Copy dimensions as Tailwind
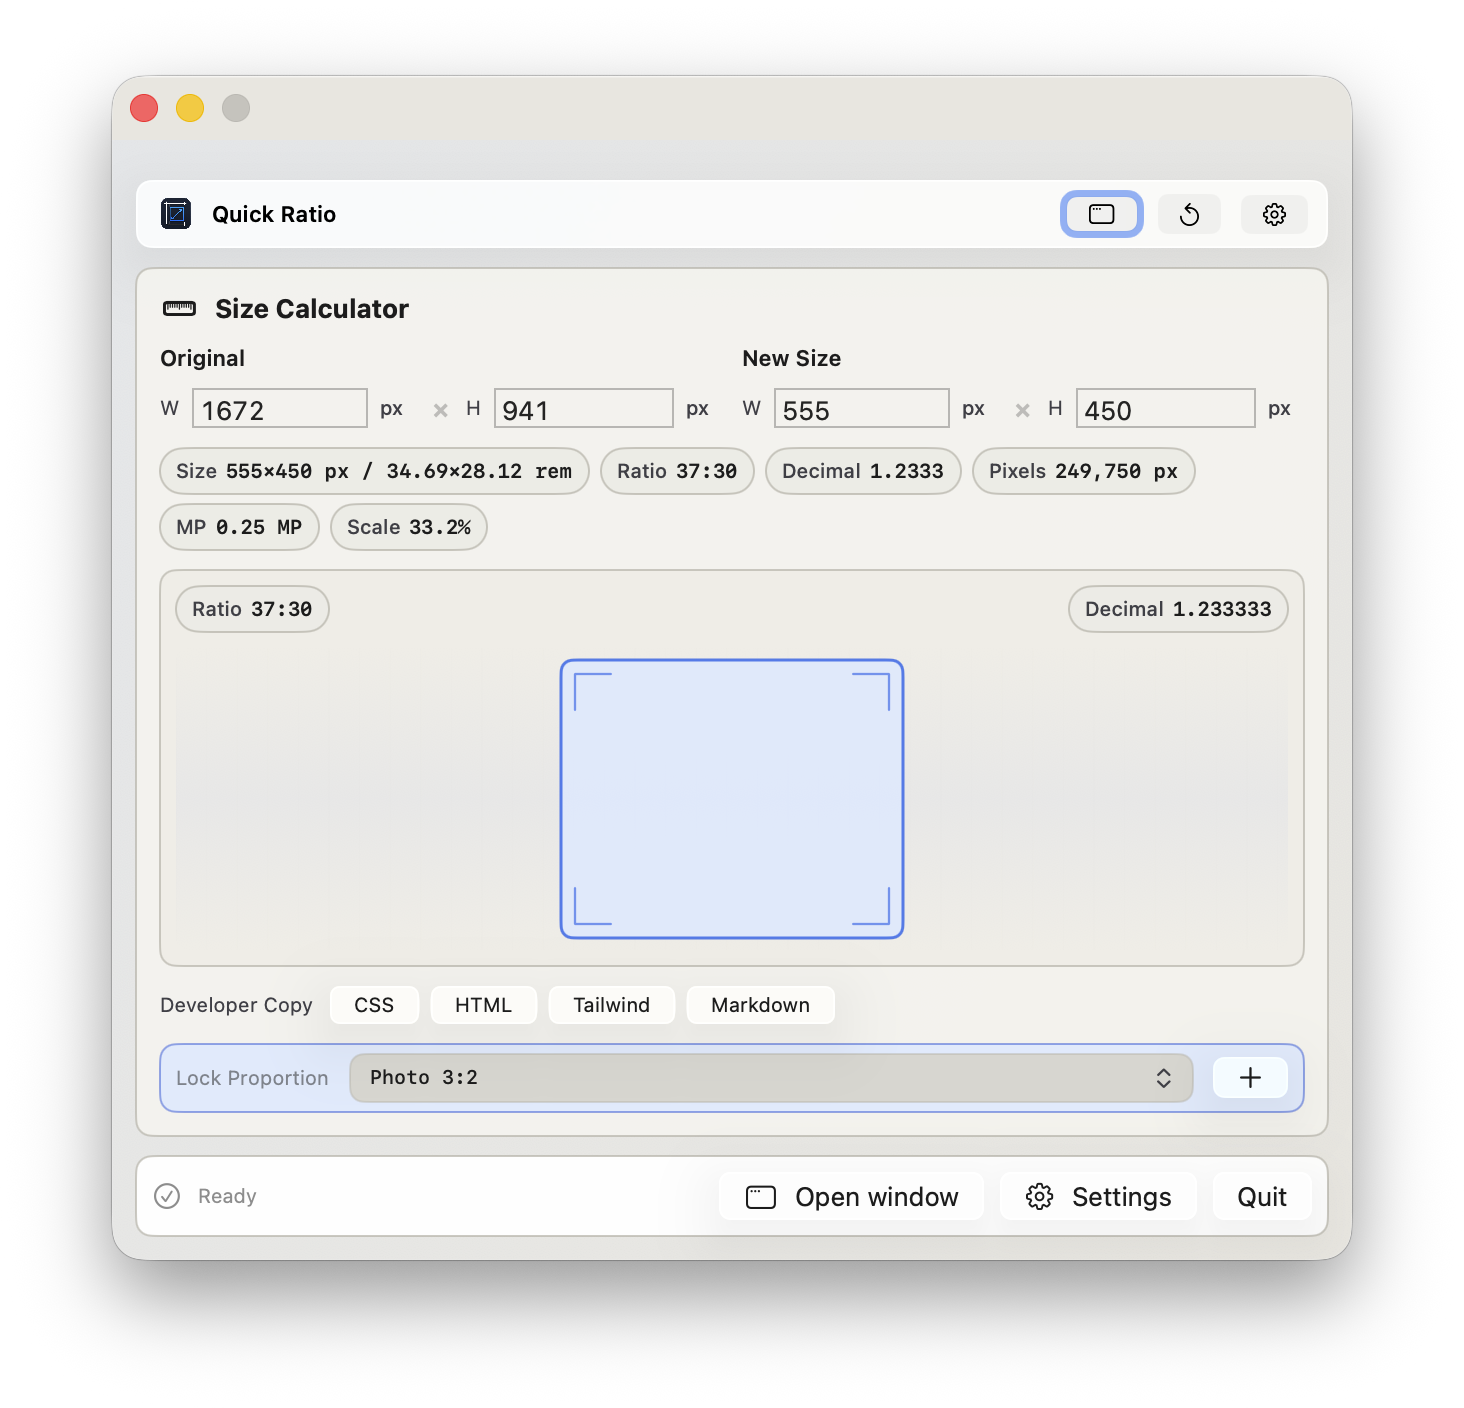This screenshot has width=1464, height=1408. point(611,1005)
